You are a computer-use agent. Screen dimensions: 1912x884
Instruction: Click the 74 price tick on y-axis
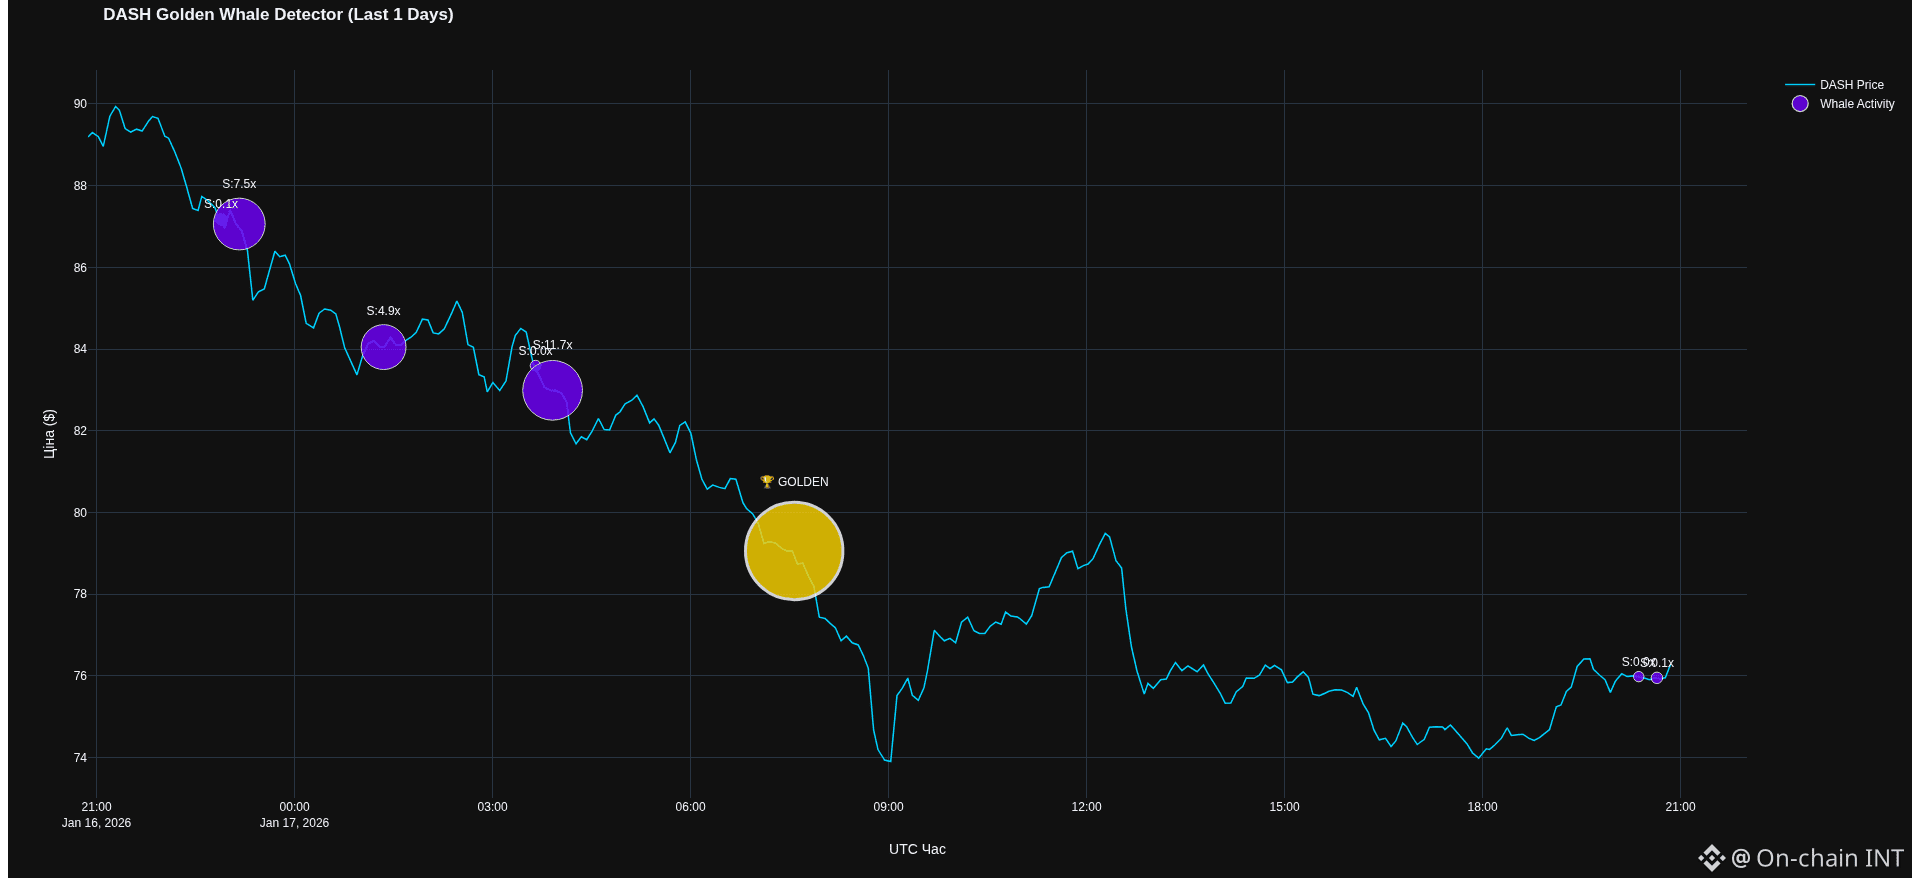tap(80, 758)
